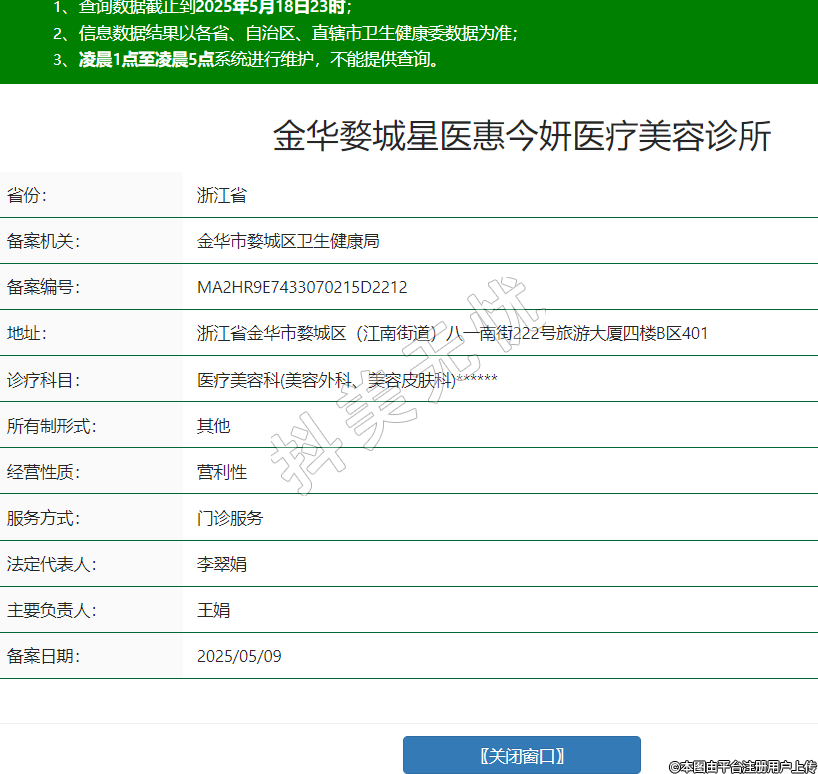The image size is (818, 774).
Task: Select the record number MA2HR9E7433070215D2212
Action: [302, 288]
